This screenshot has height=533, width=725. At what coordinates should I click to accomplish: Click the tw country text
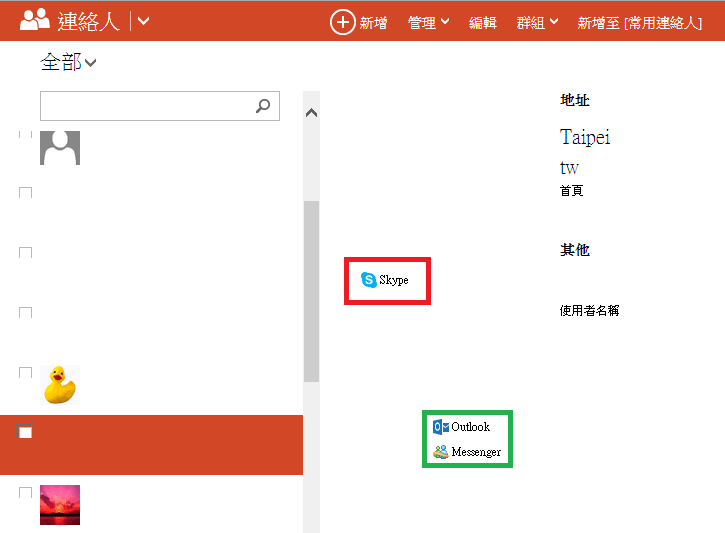tap(569, 167)
